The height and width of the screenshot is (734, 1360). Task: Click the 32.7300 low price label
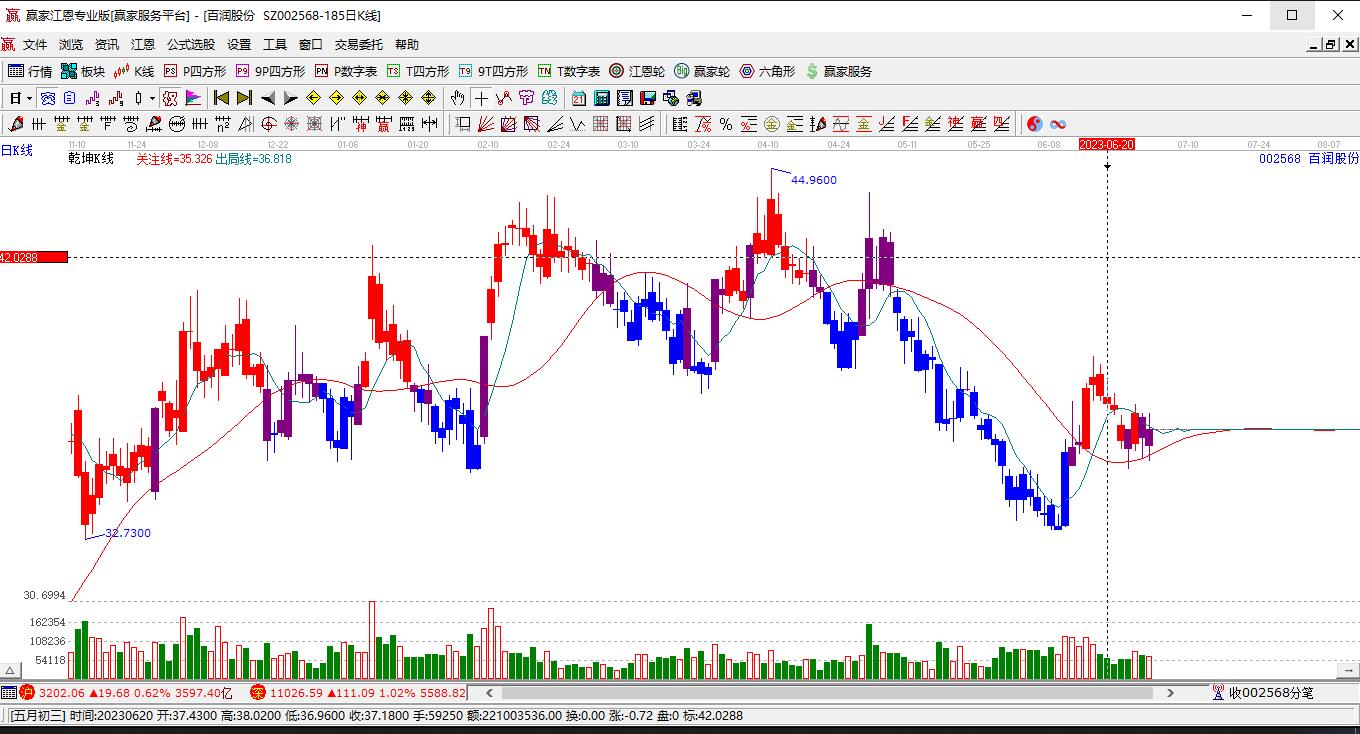(x=128, y=533)
